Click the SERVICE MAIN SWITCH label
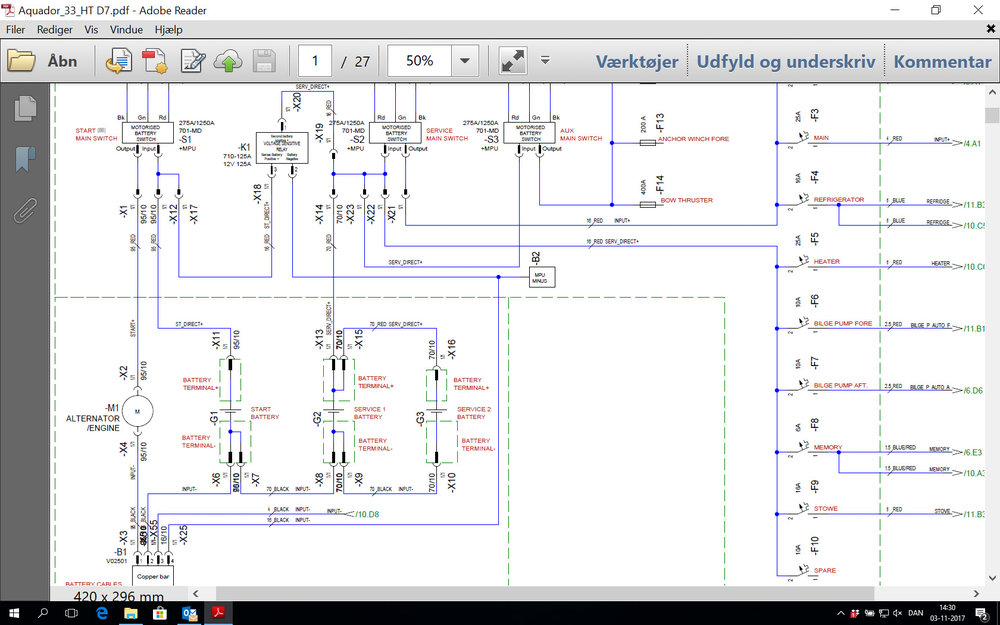1000x625 pixels. click(x=447, y=134)
